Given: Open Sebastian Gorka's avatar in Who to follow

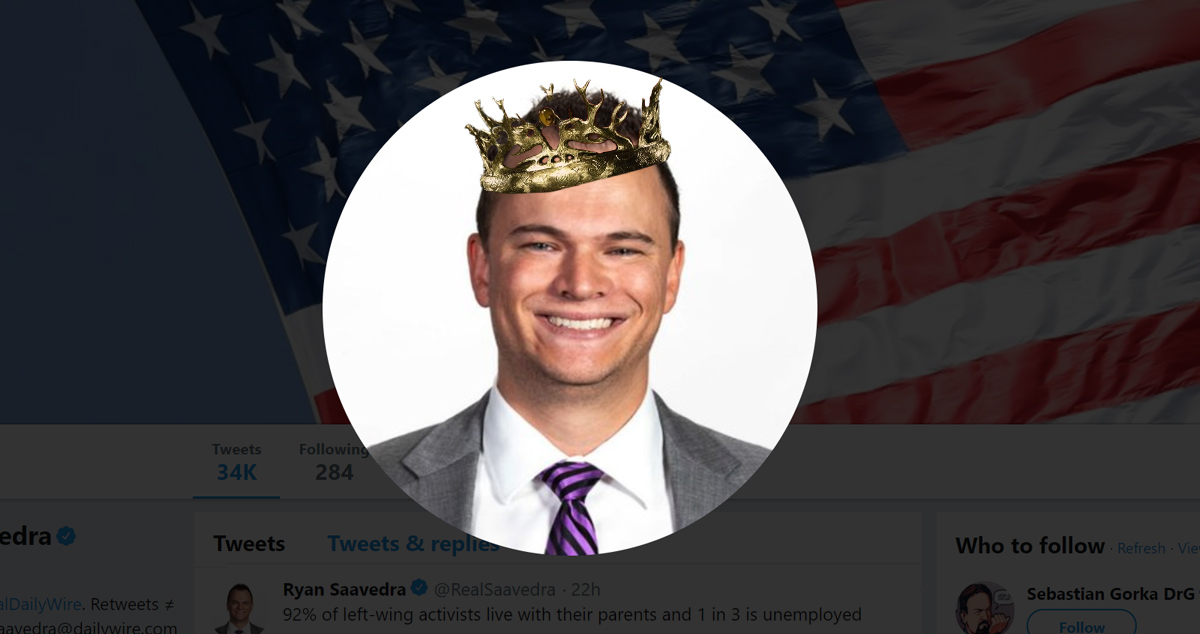Looking at the screenshot, I should (x=984, y=608).
